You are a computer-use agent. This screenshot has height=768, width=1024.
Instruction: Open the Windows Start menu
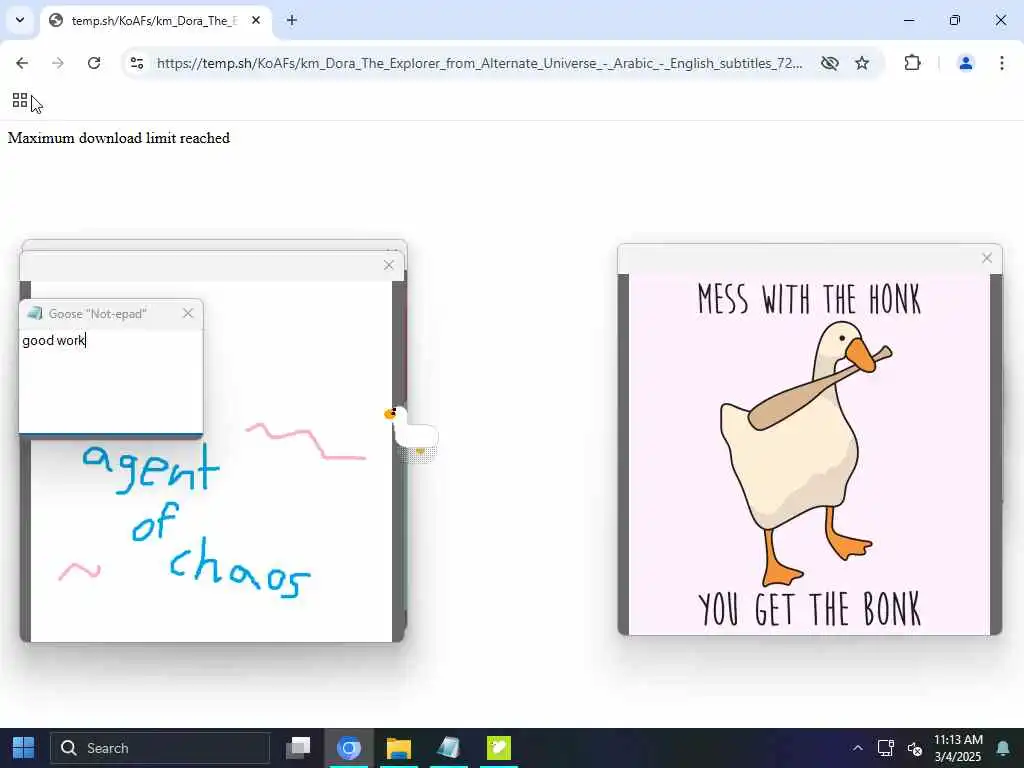pyautogui.click(x=24, y=748)
